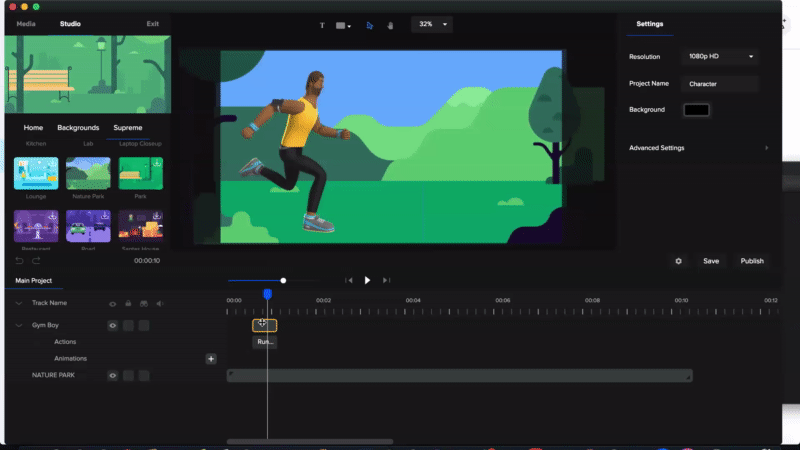Toggle the lock icon in track header
800x450 pixels.
128,303
